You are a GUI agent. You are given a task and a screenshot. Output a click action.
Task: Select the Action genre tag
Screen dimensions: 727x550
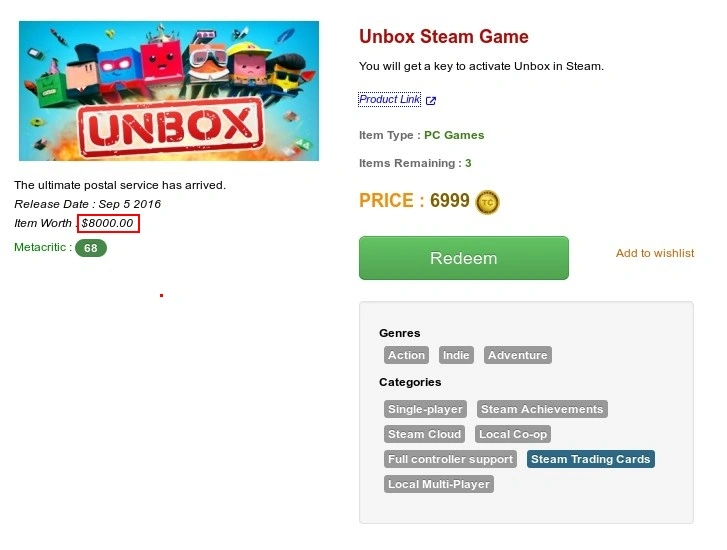[406, 355]
